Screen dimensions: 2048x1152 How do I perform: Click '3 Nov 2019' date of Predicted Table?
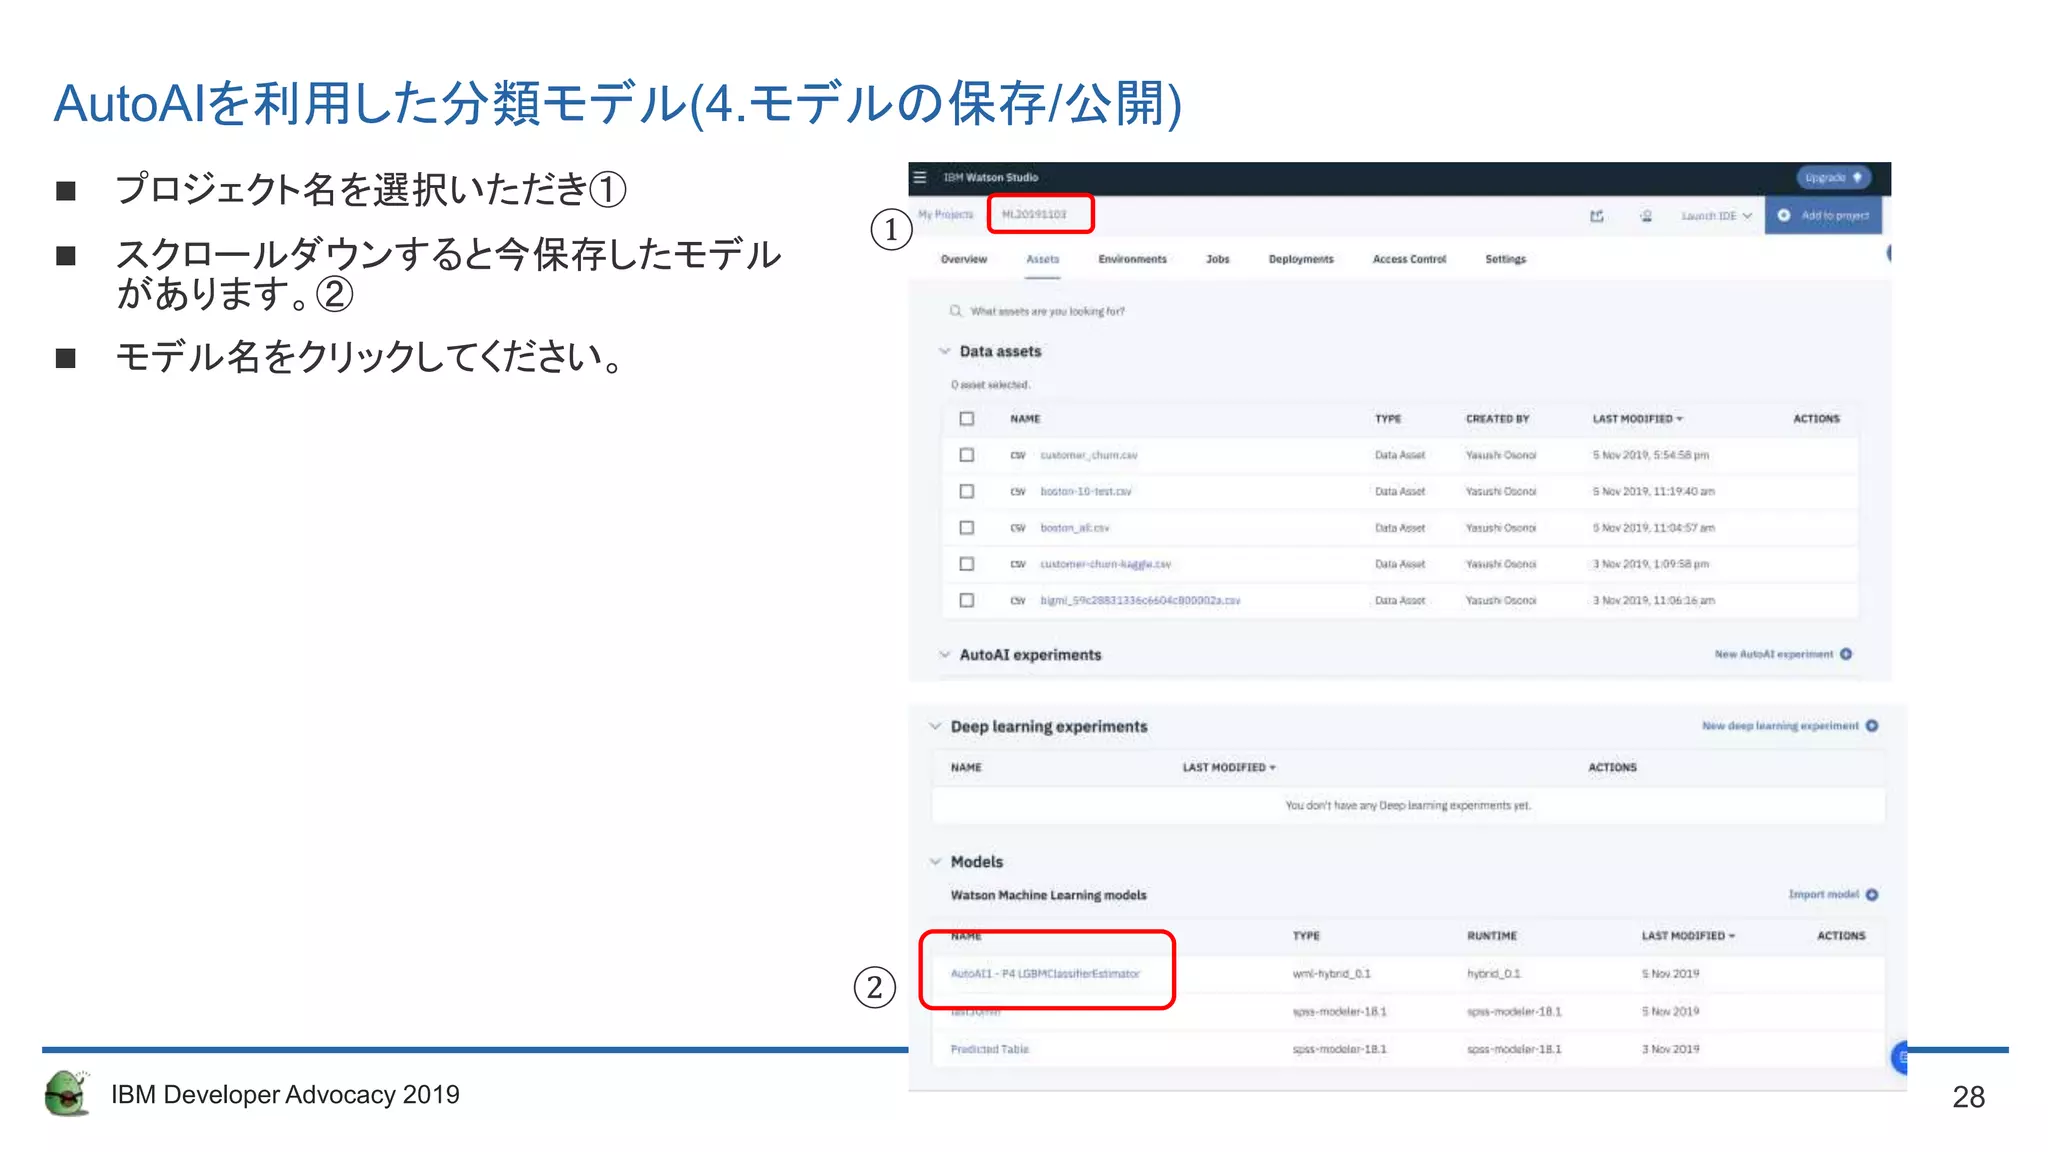click(x=1670, y=1049)
